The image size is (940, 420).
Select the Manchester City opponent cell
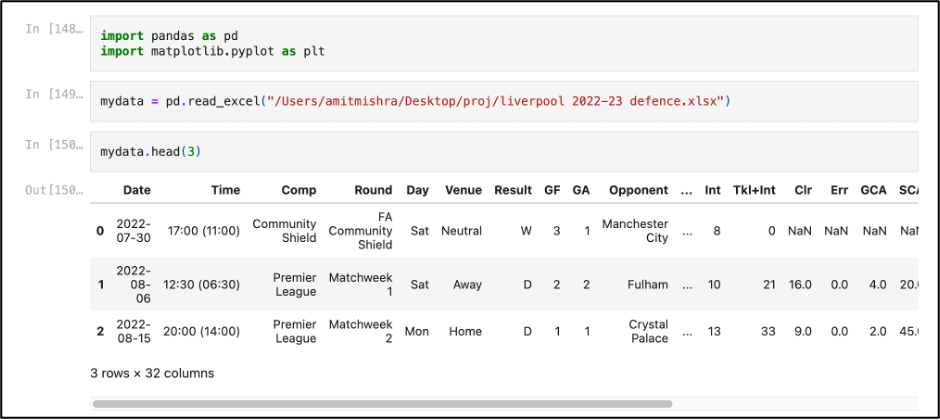tap(635, 231)
